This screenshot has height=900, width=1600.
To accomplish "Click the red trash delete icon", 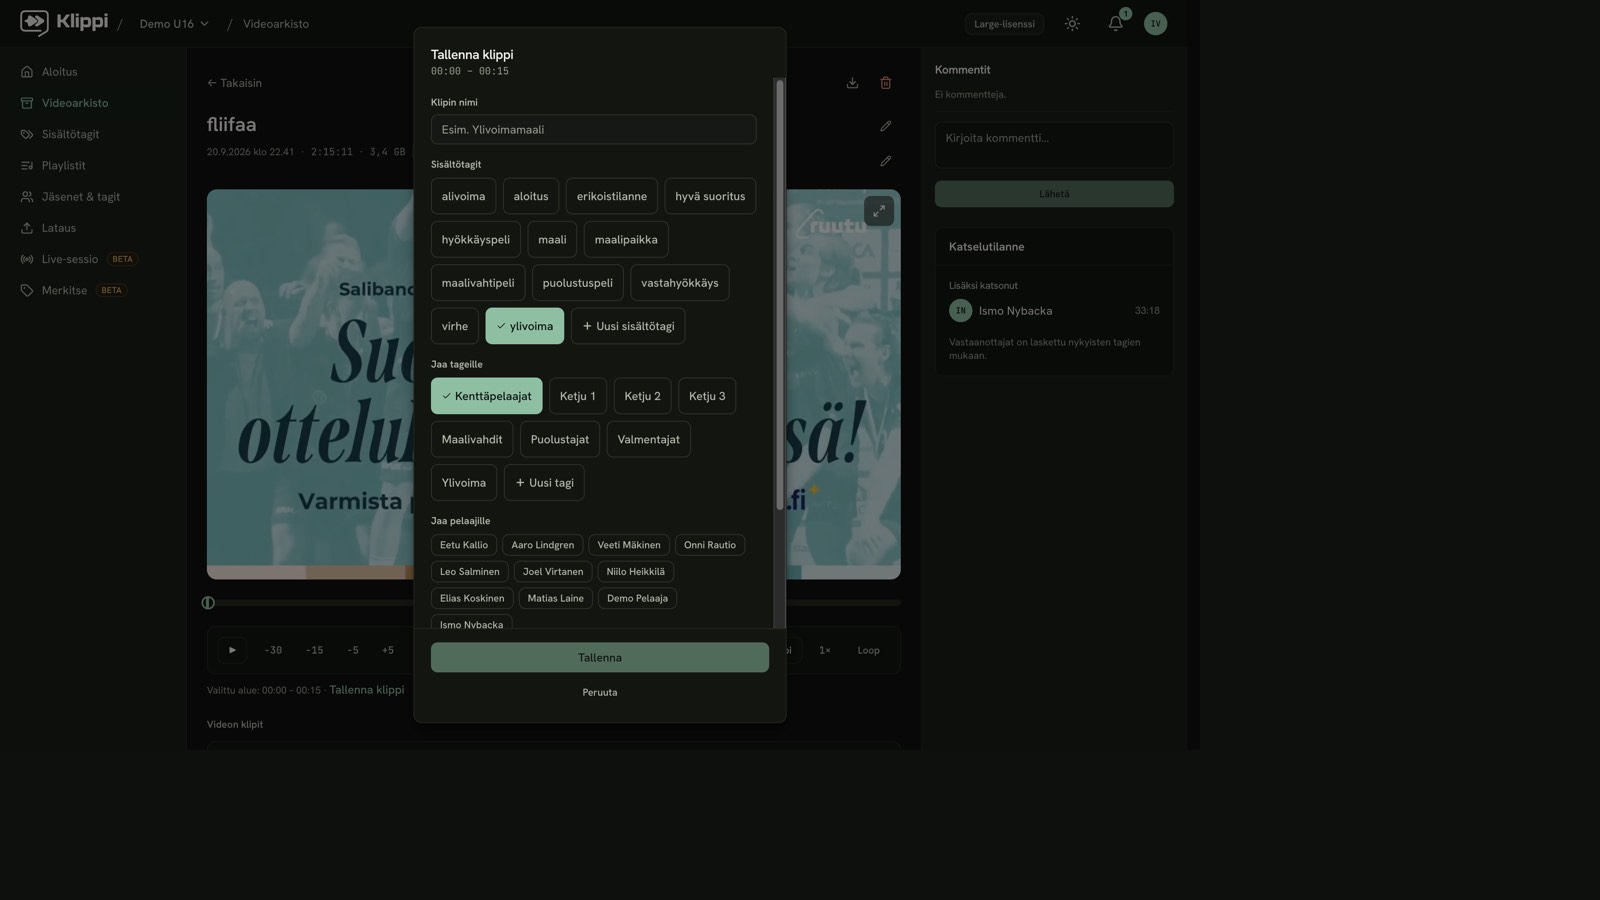I will [886, 83].
